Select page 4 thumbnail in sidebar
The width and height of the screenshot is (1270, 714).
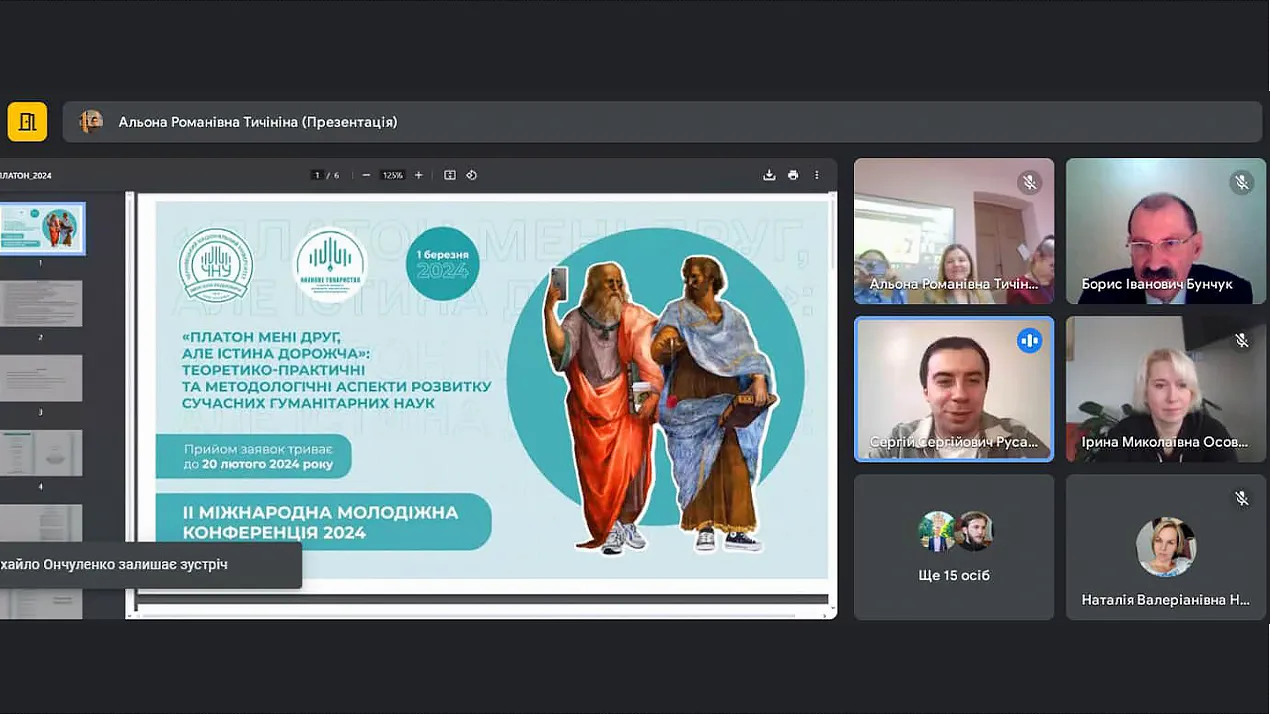click(41, 453)
